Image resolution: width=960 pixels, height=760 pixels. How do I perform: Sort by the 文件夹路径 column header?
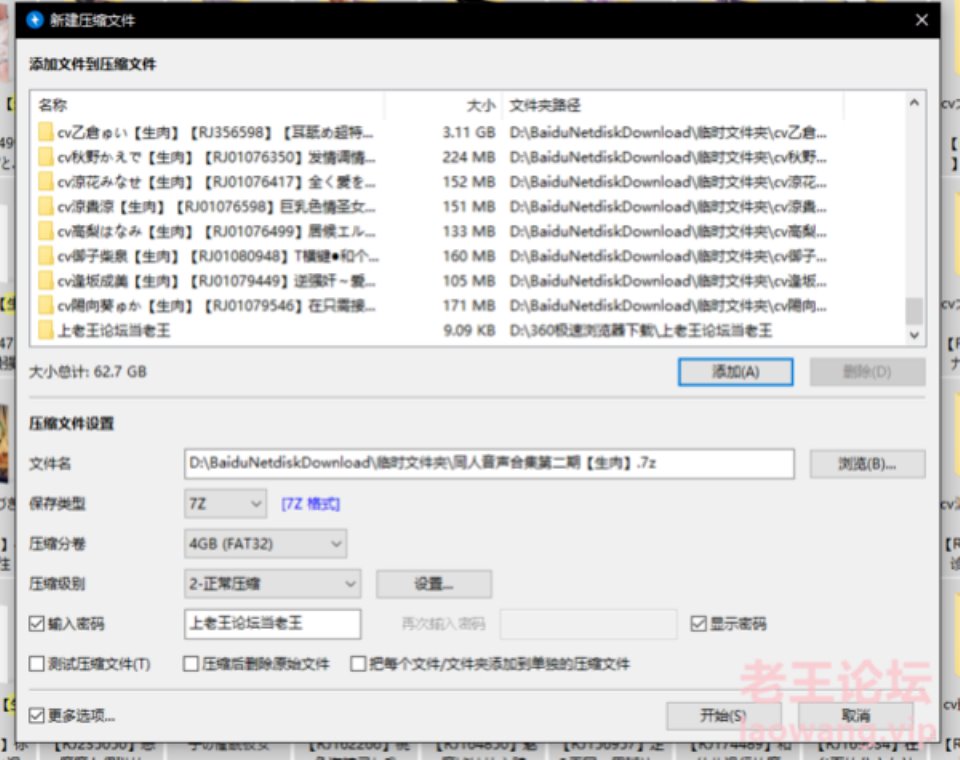(x=673, y=105)
